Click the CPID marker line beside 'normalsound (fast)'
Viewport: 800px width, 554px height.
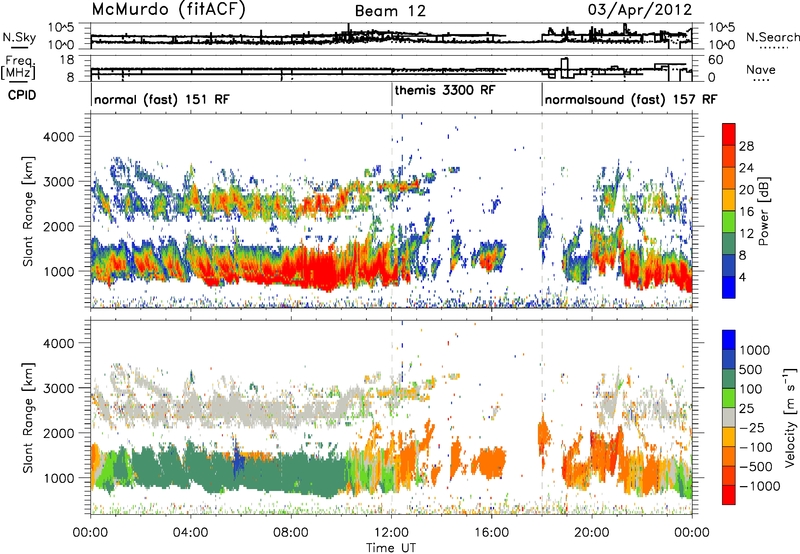tap(542, 94)
